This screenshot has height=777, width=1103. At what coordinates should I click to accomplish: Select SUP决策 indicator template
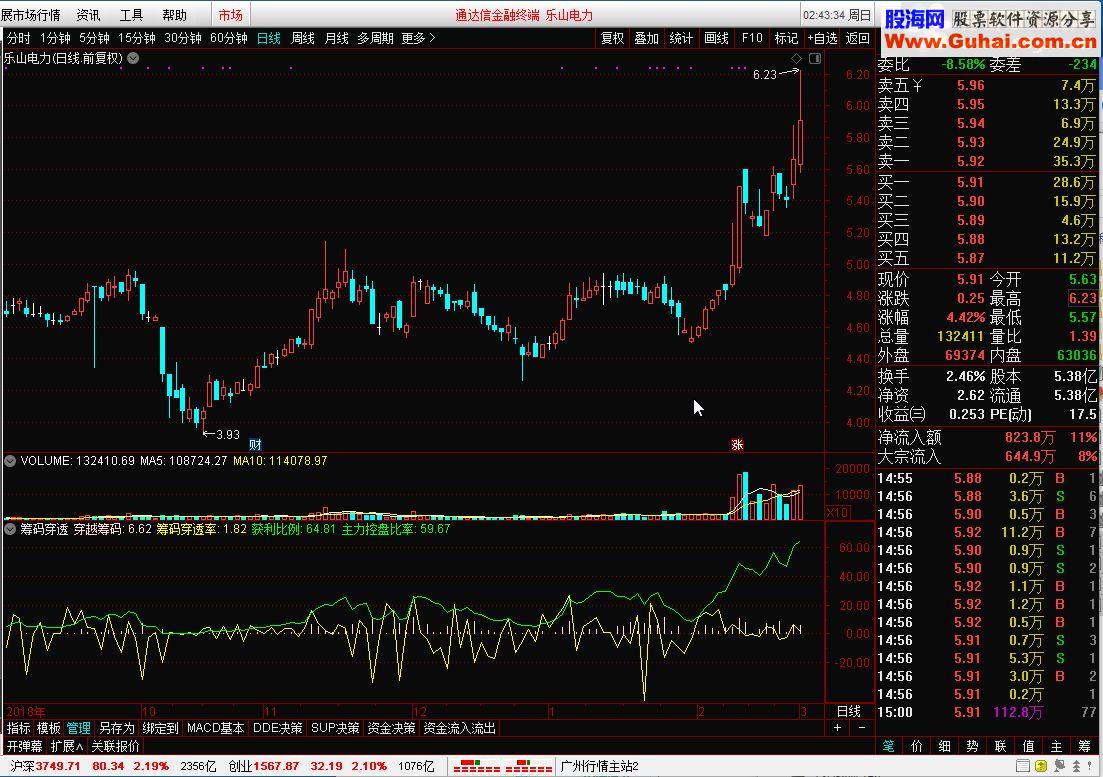click(x=335, y=728)
